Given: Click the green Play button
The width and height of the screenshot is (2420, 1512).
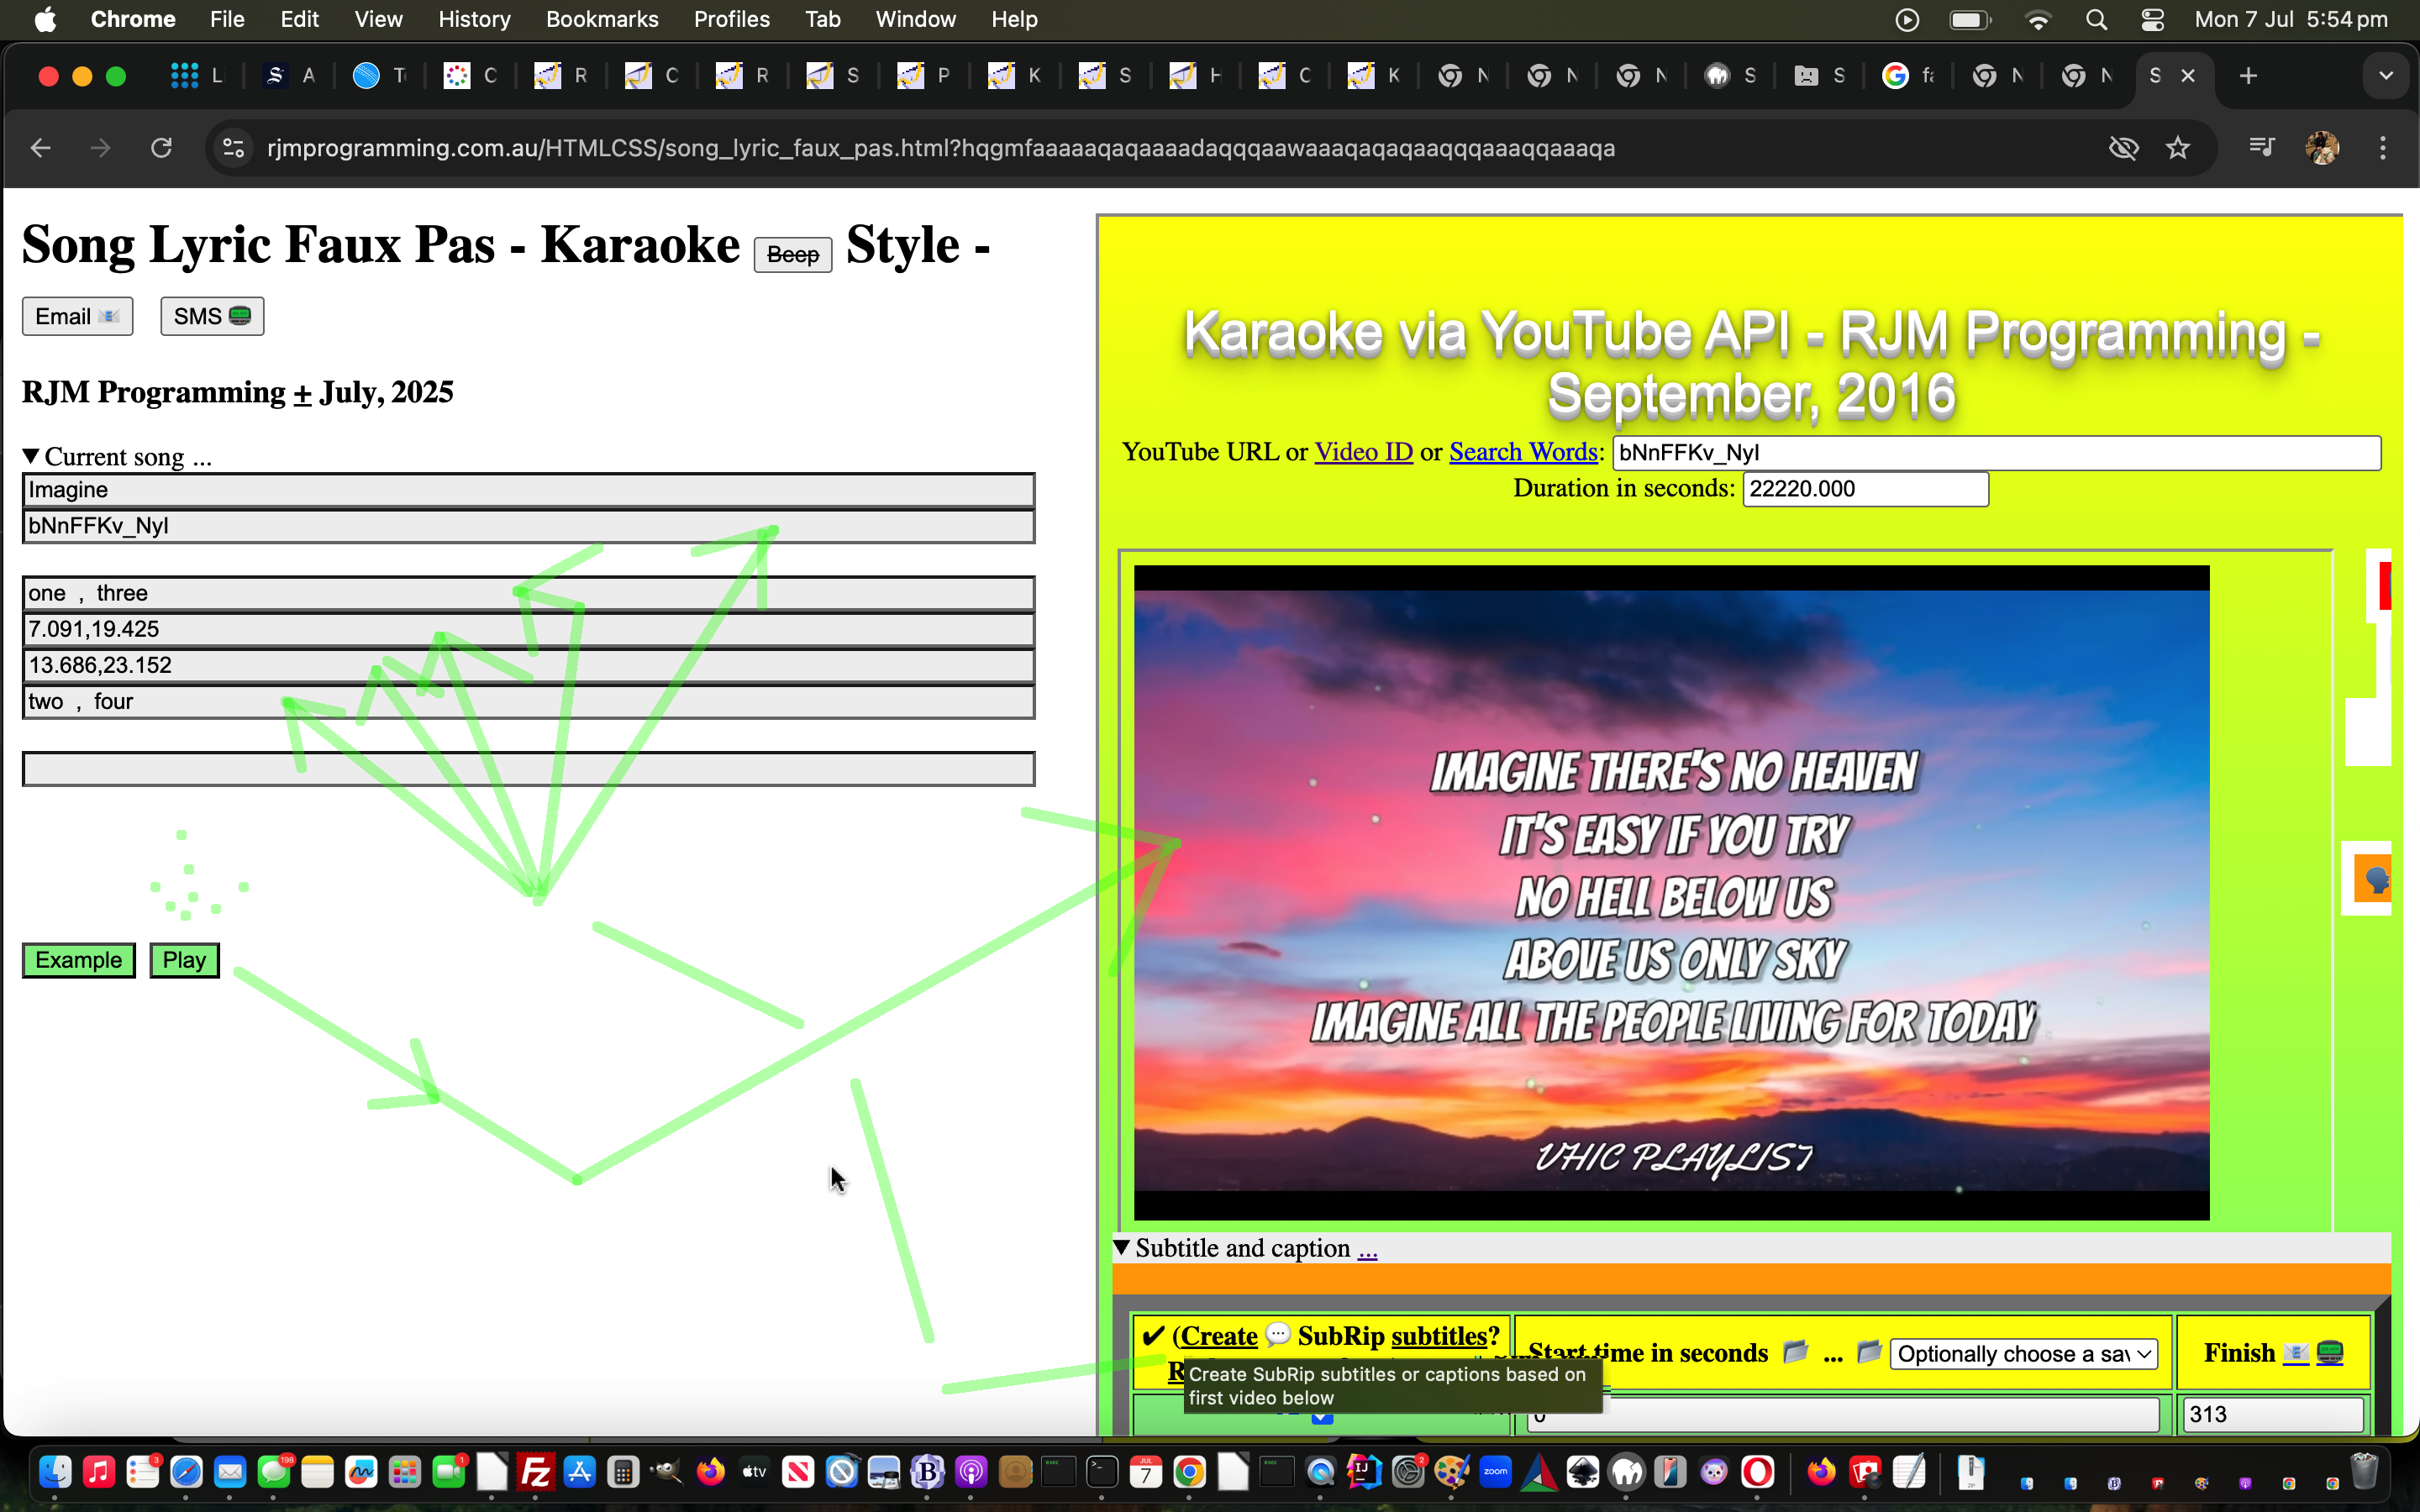Looking at the screenshot, I should click(184, 960).
